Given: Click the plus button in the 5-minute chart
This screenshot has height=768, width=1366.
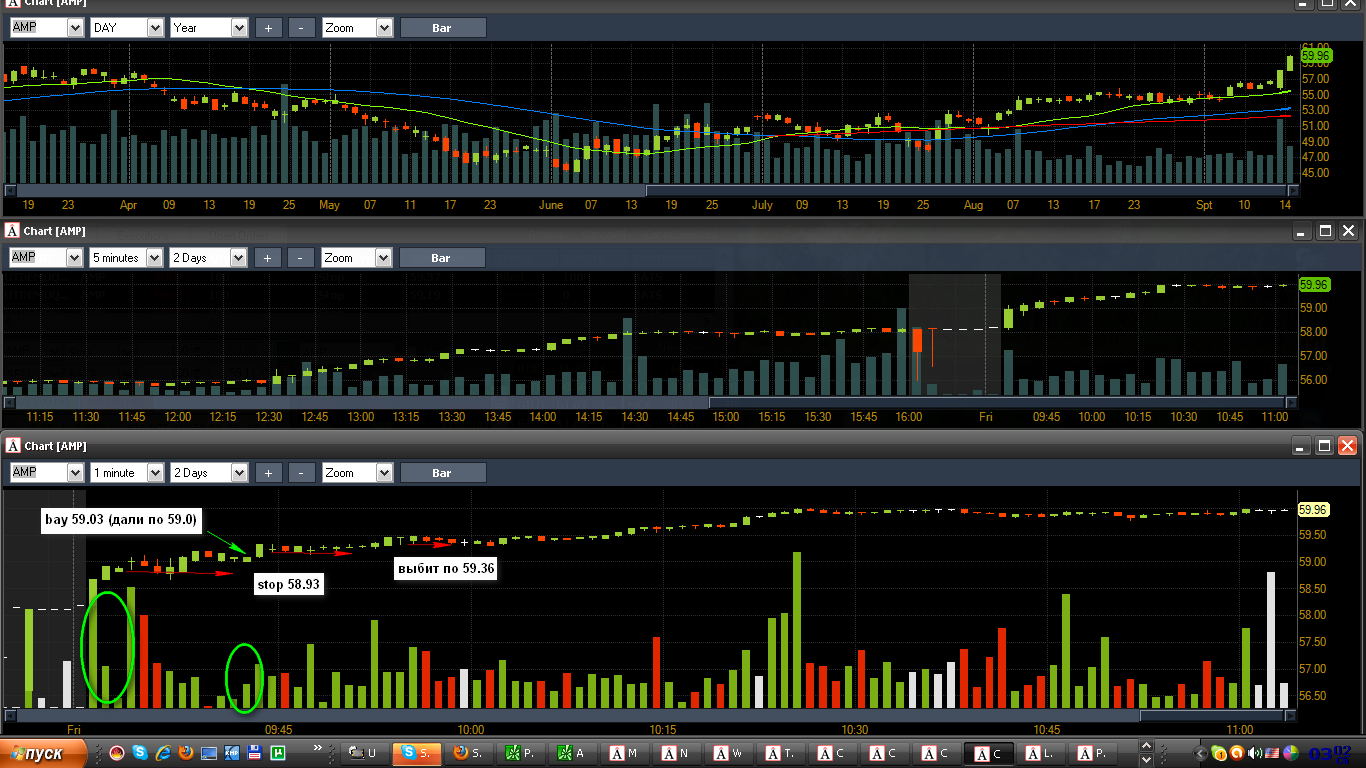Looking at the screenshot, I should [x=268, y=258].
